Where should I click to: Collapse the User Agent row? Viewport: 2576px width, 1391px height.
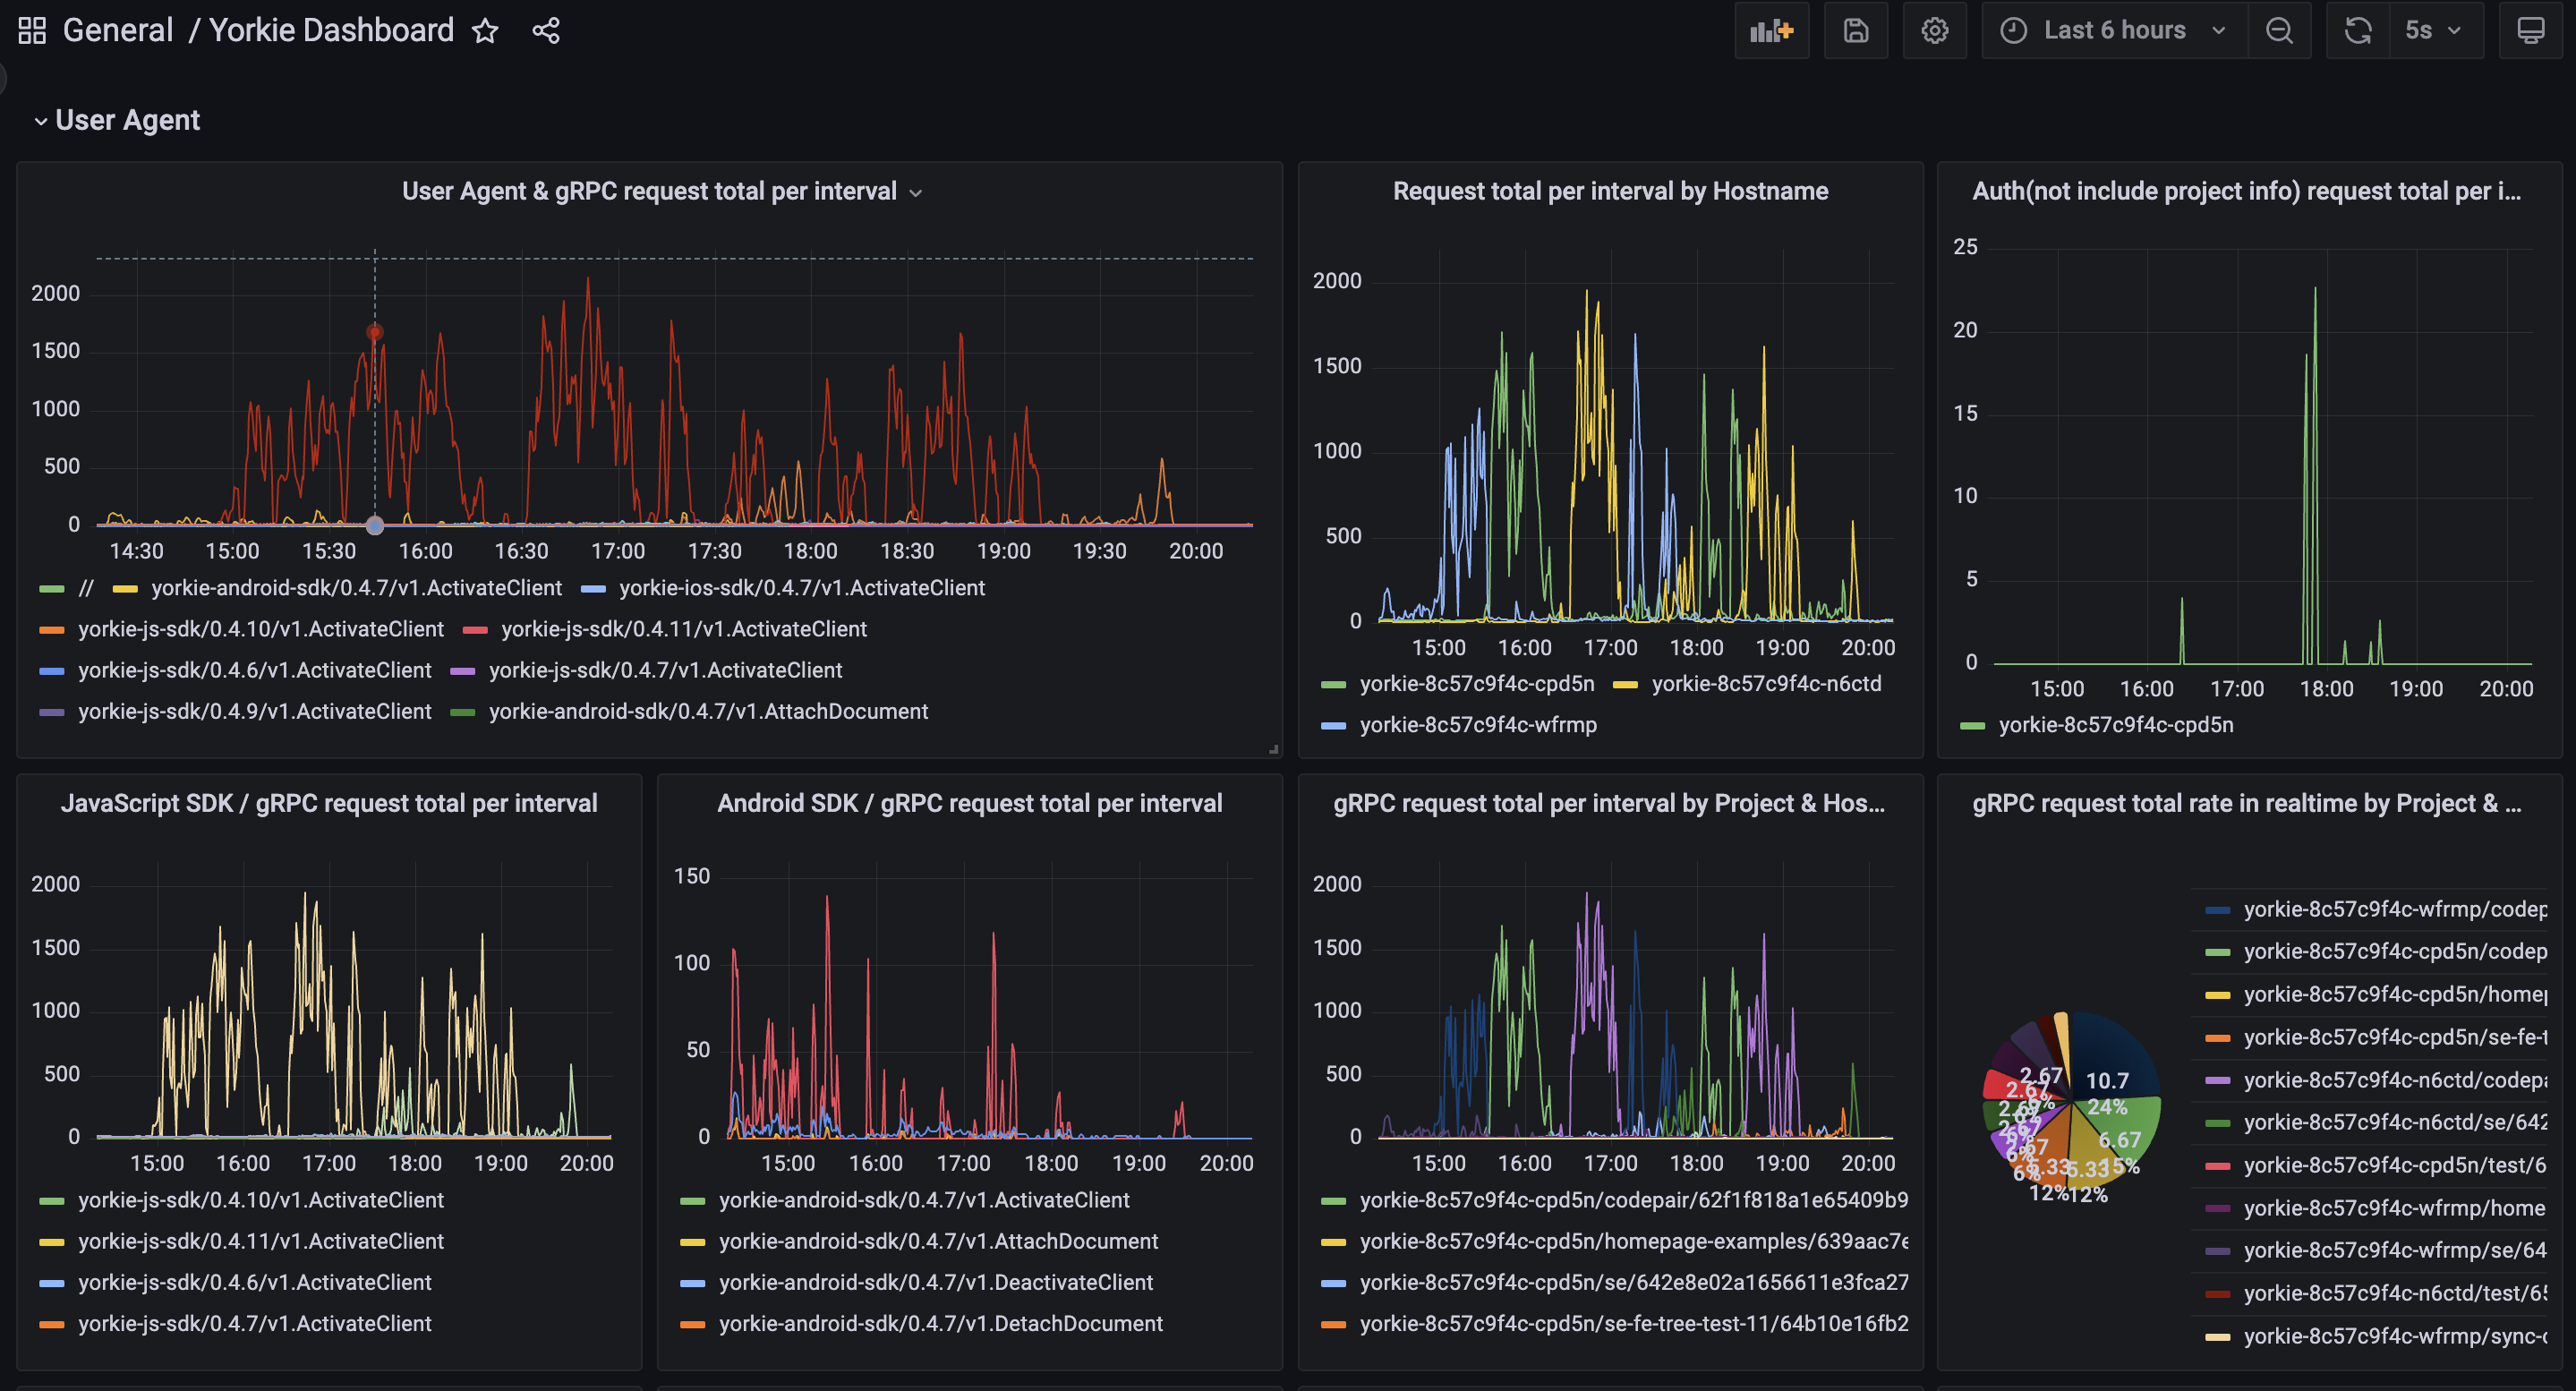point(127,120)
